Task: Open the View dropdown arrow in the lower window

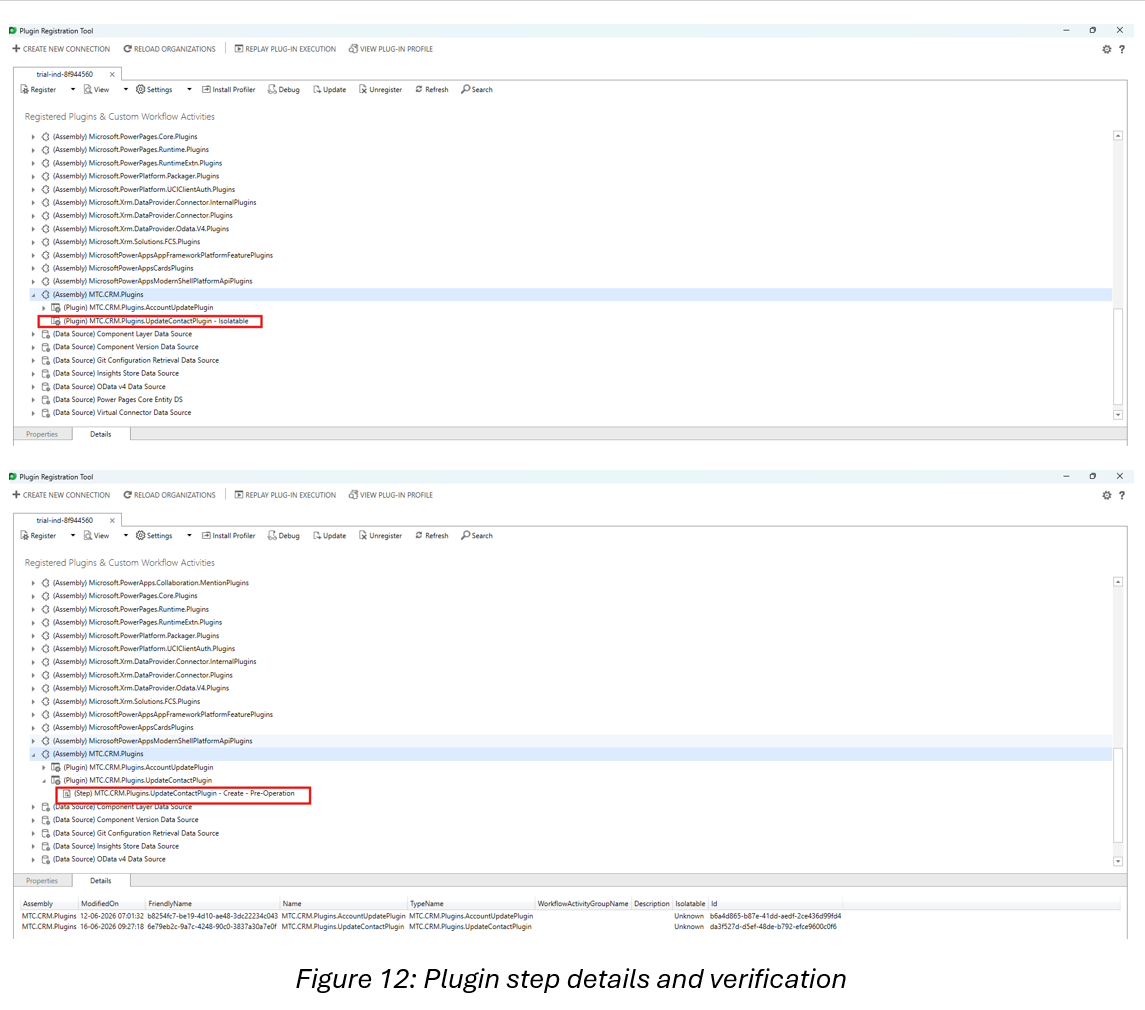Action: point(126,536)
